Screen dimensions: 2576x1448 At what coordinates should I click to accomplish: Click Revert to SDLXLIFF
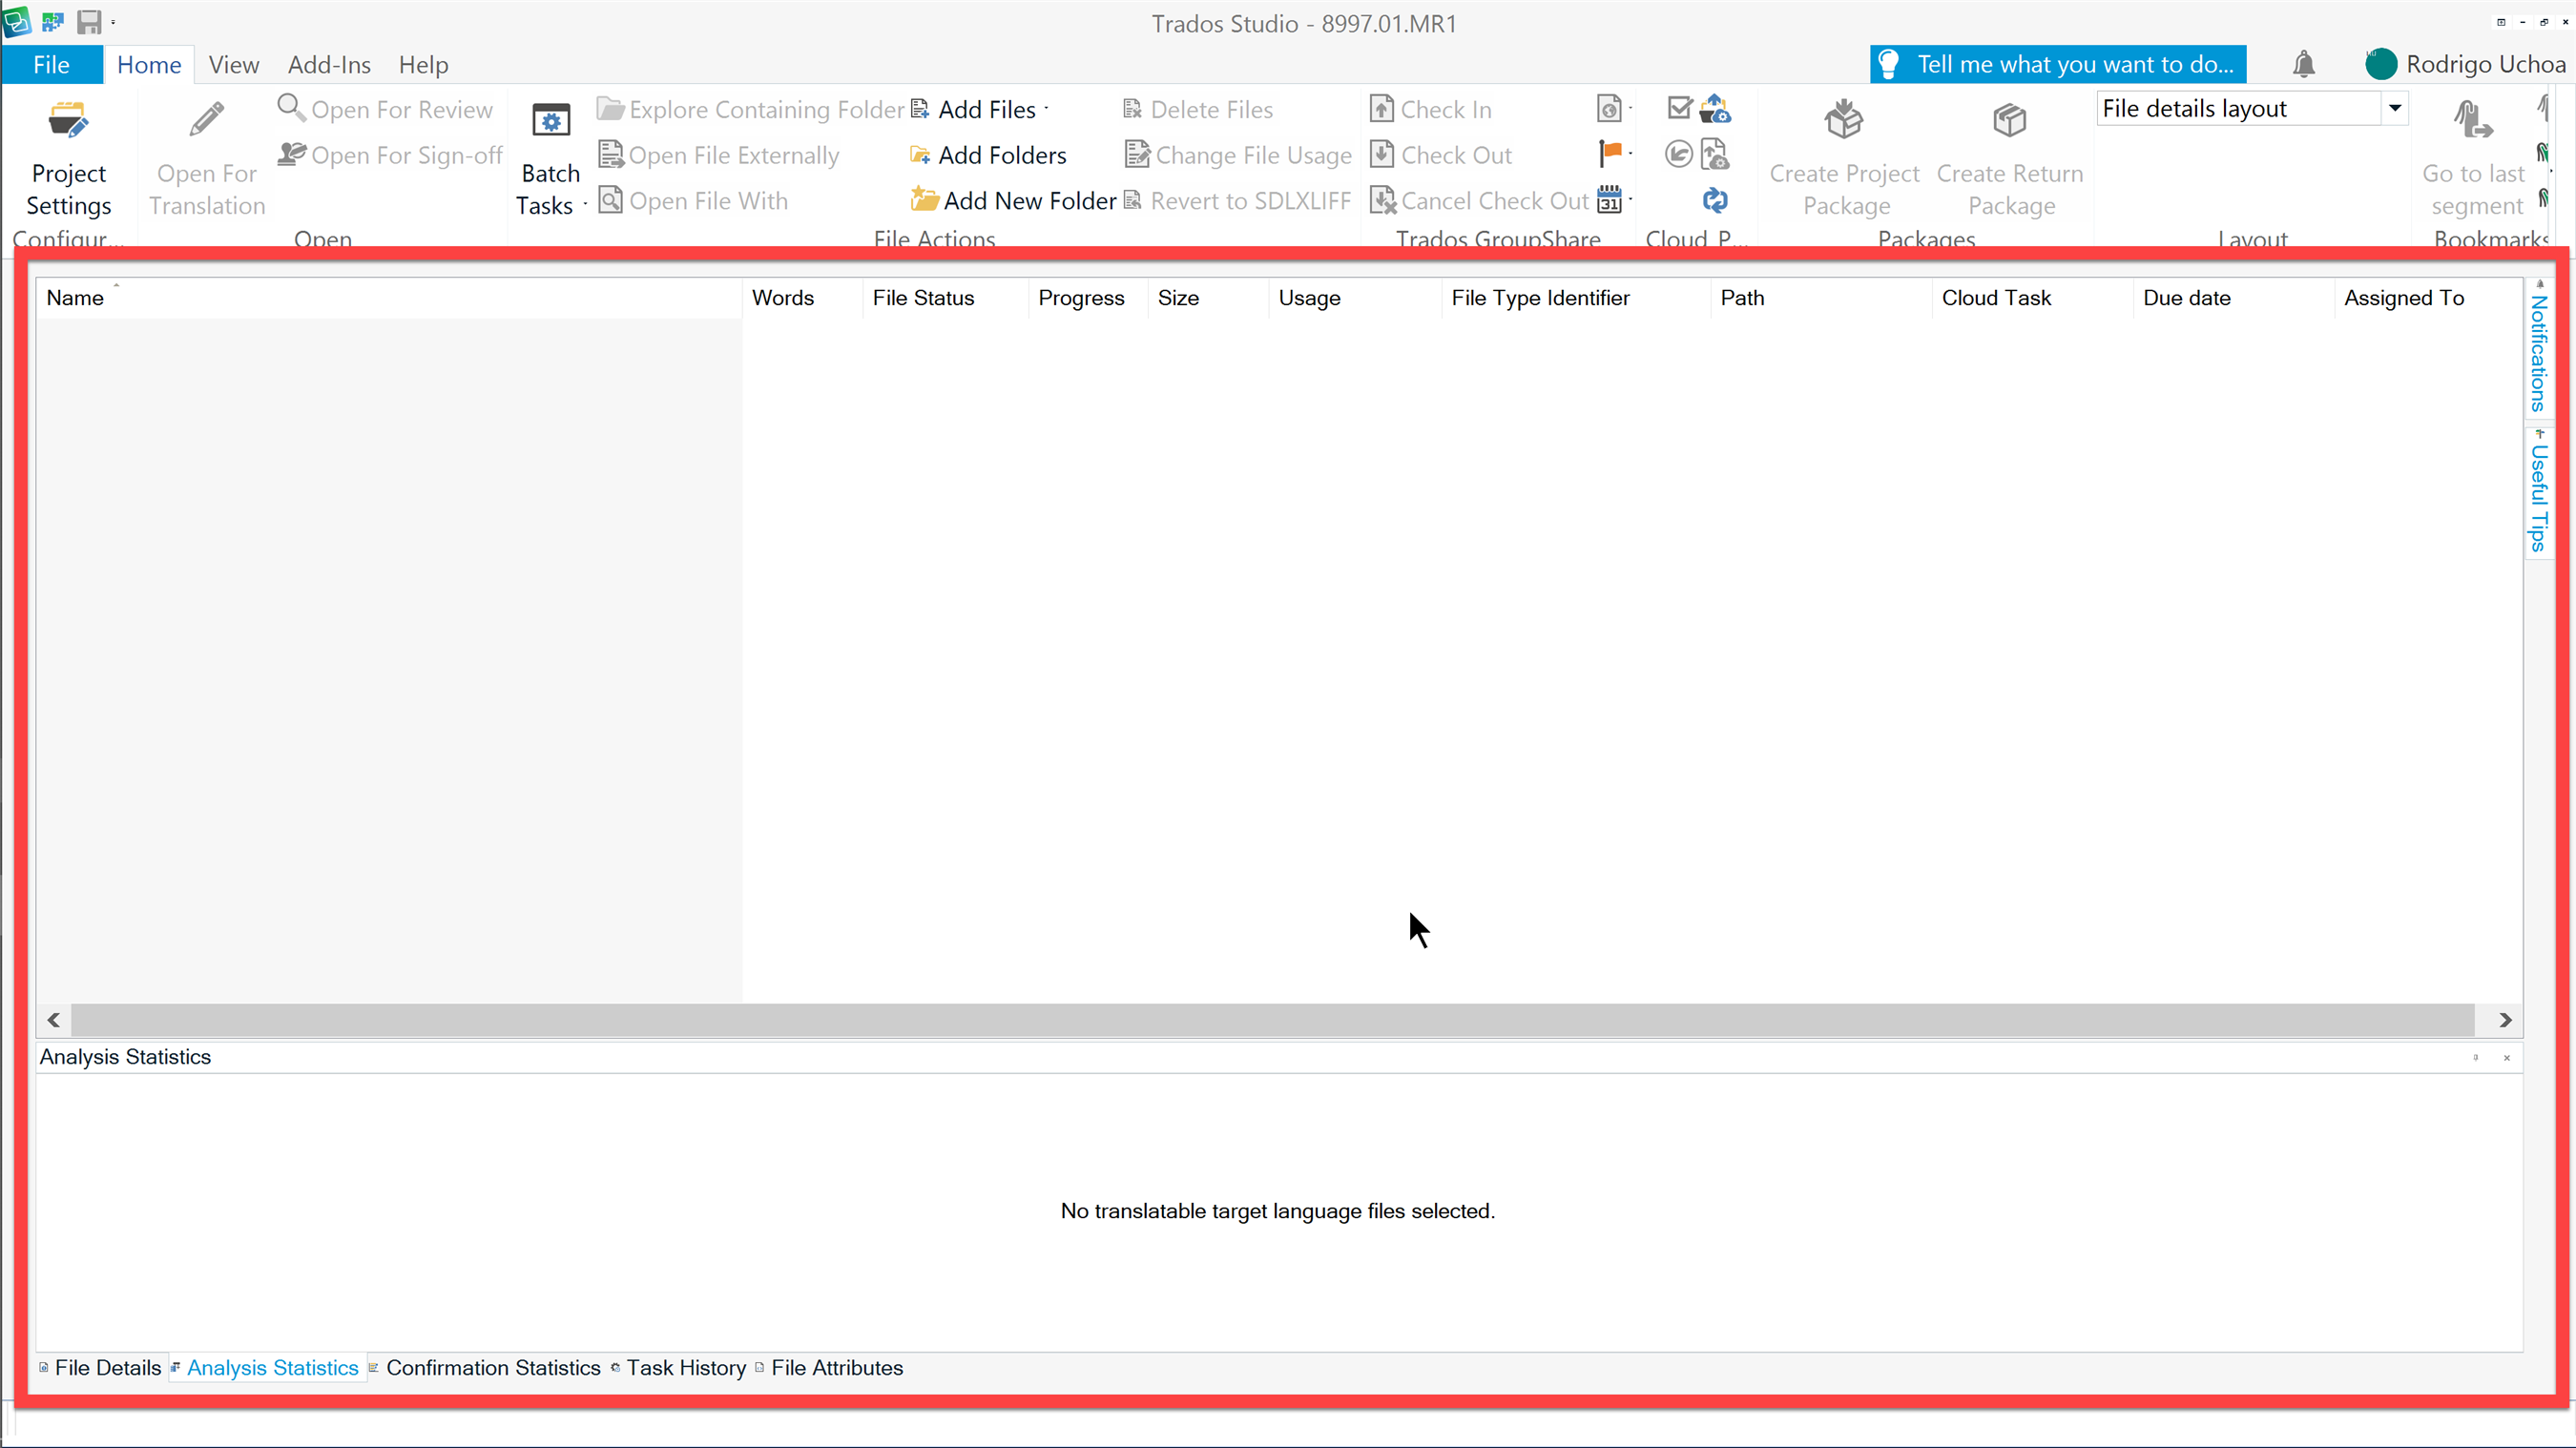pyautogui.click(x=1237, y=201)
